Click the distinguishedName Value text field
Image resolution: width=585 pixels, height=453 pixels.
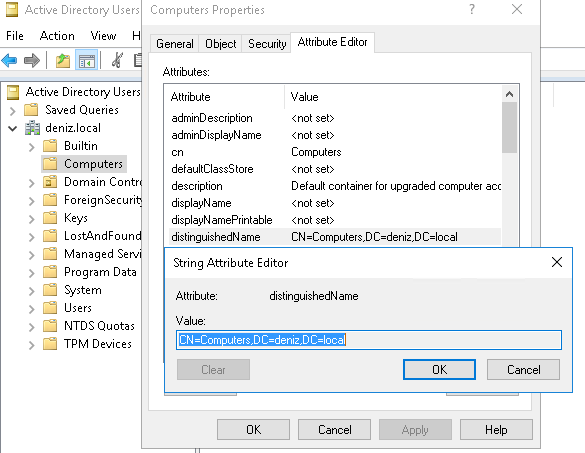point(369,340)
